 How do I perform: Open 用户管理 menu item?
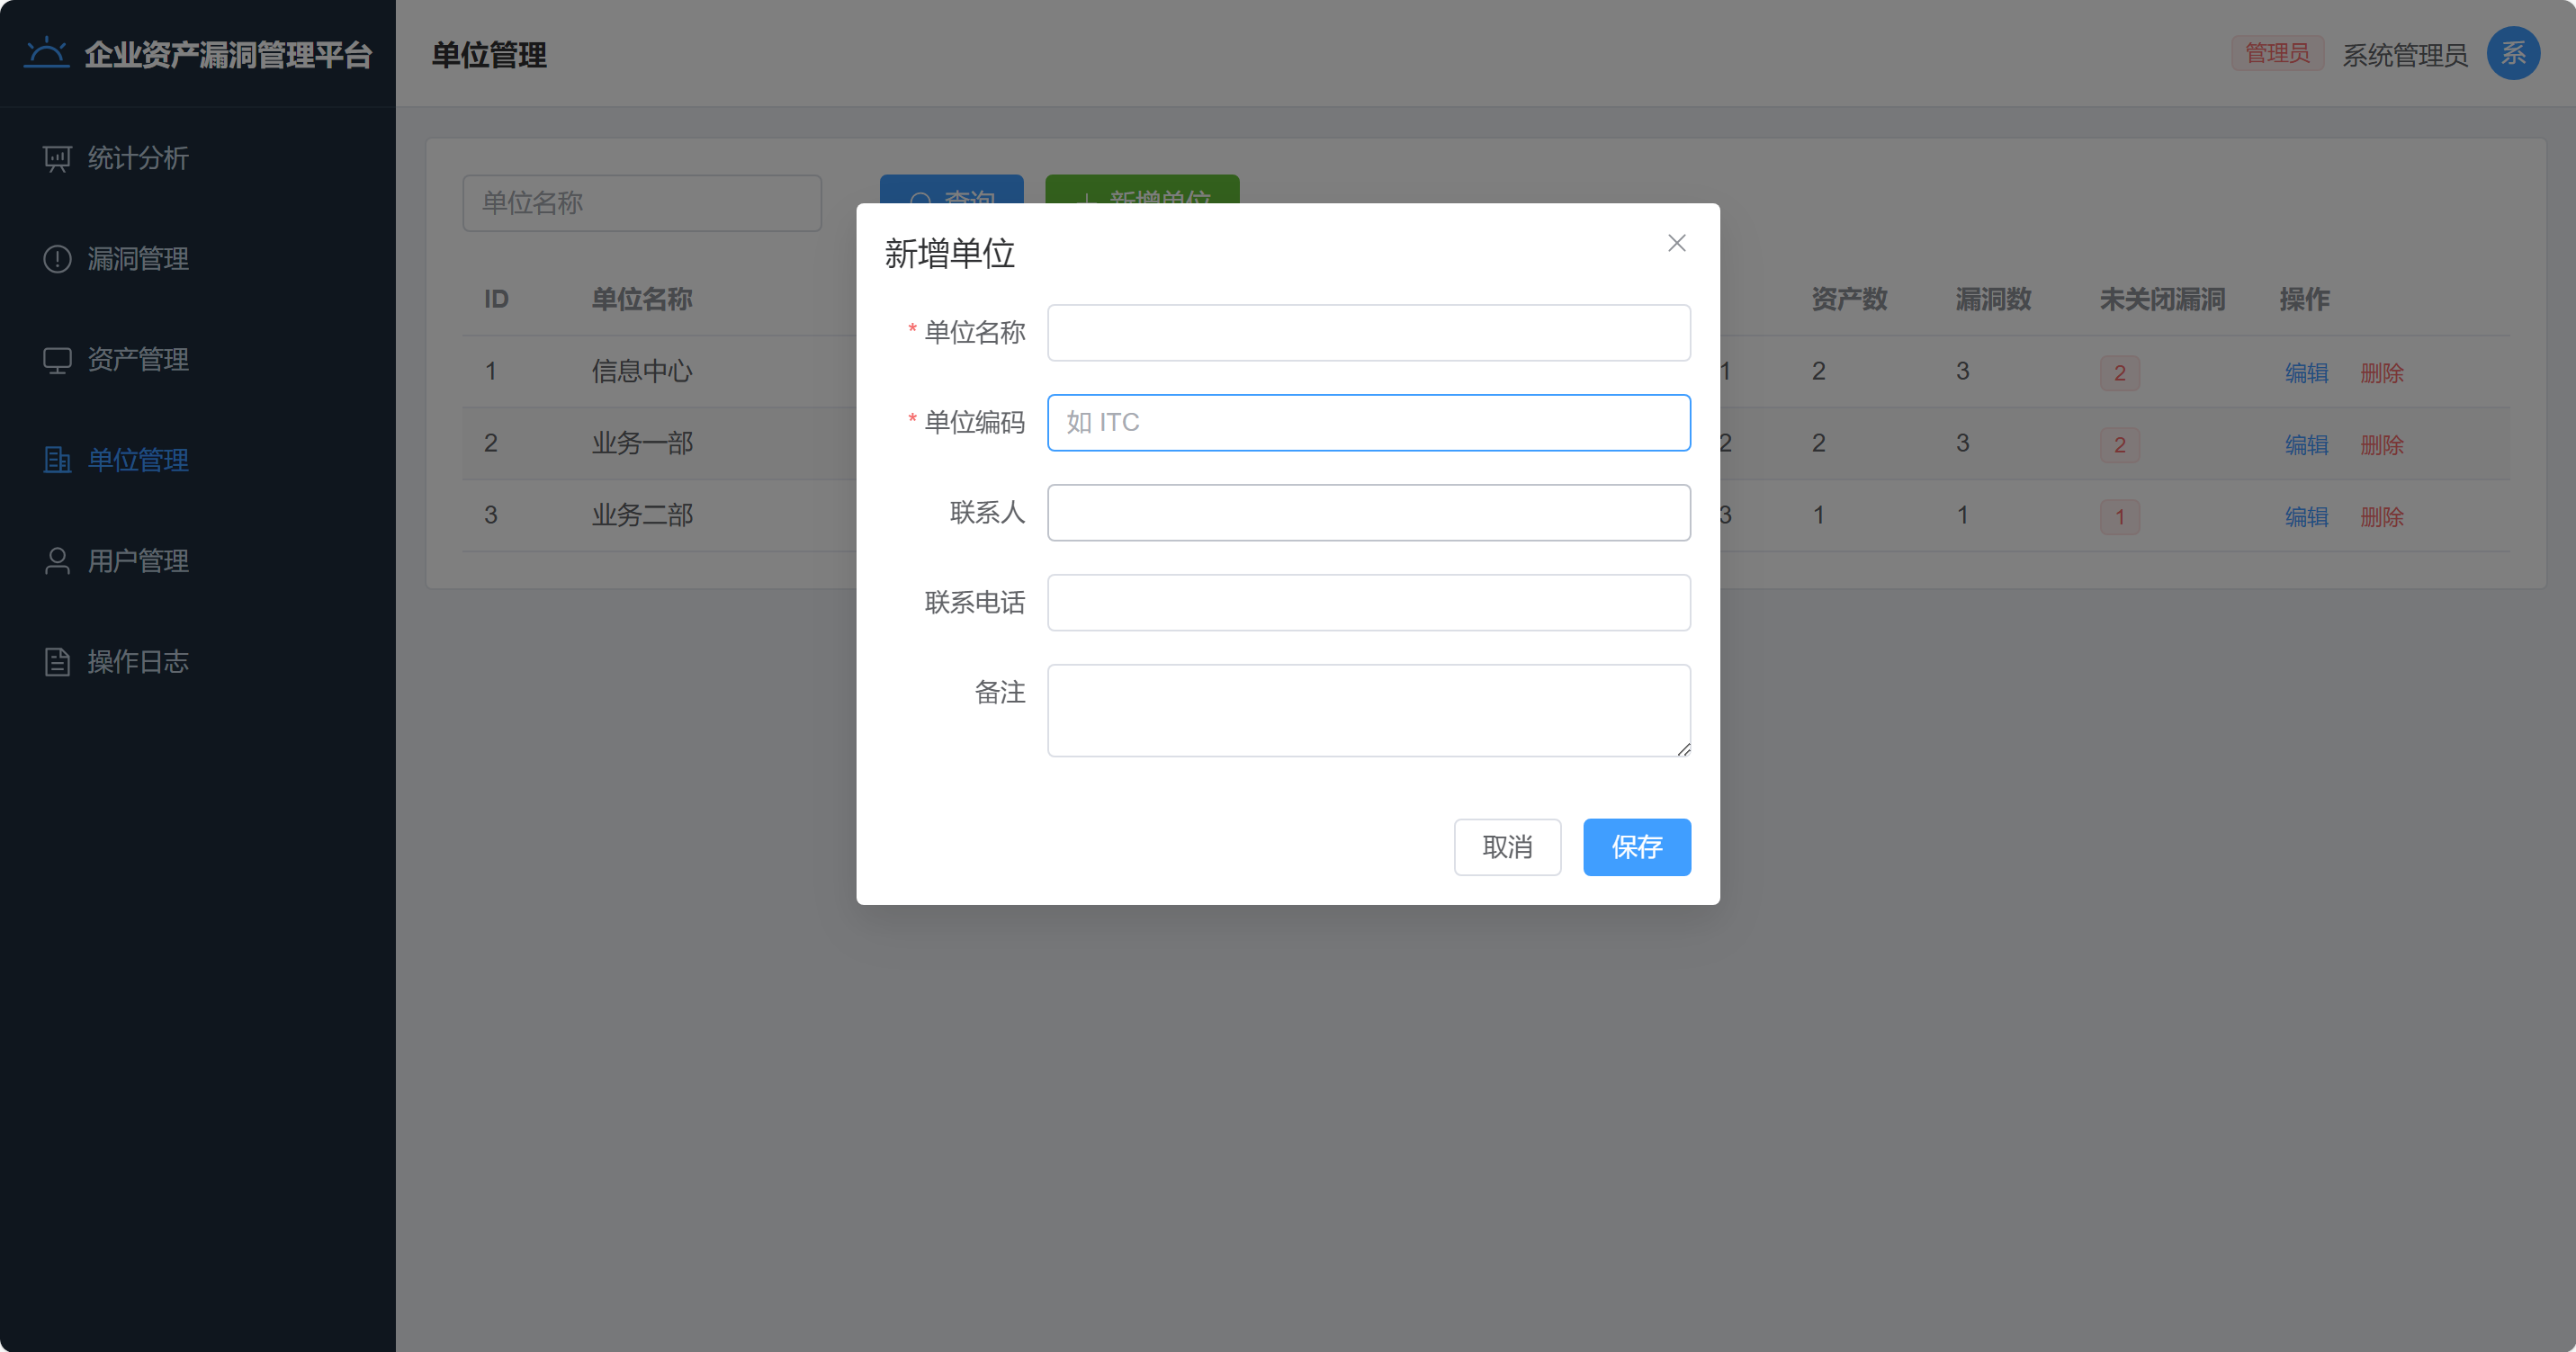pyautogui.click(x=198, y=561)
